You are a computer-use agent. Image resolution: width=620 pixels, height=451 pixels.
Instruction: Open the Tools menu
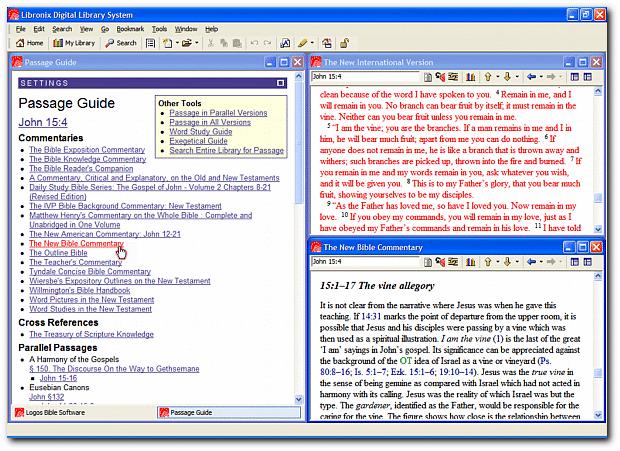click(159, 29)
